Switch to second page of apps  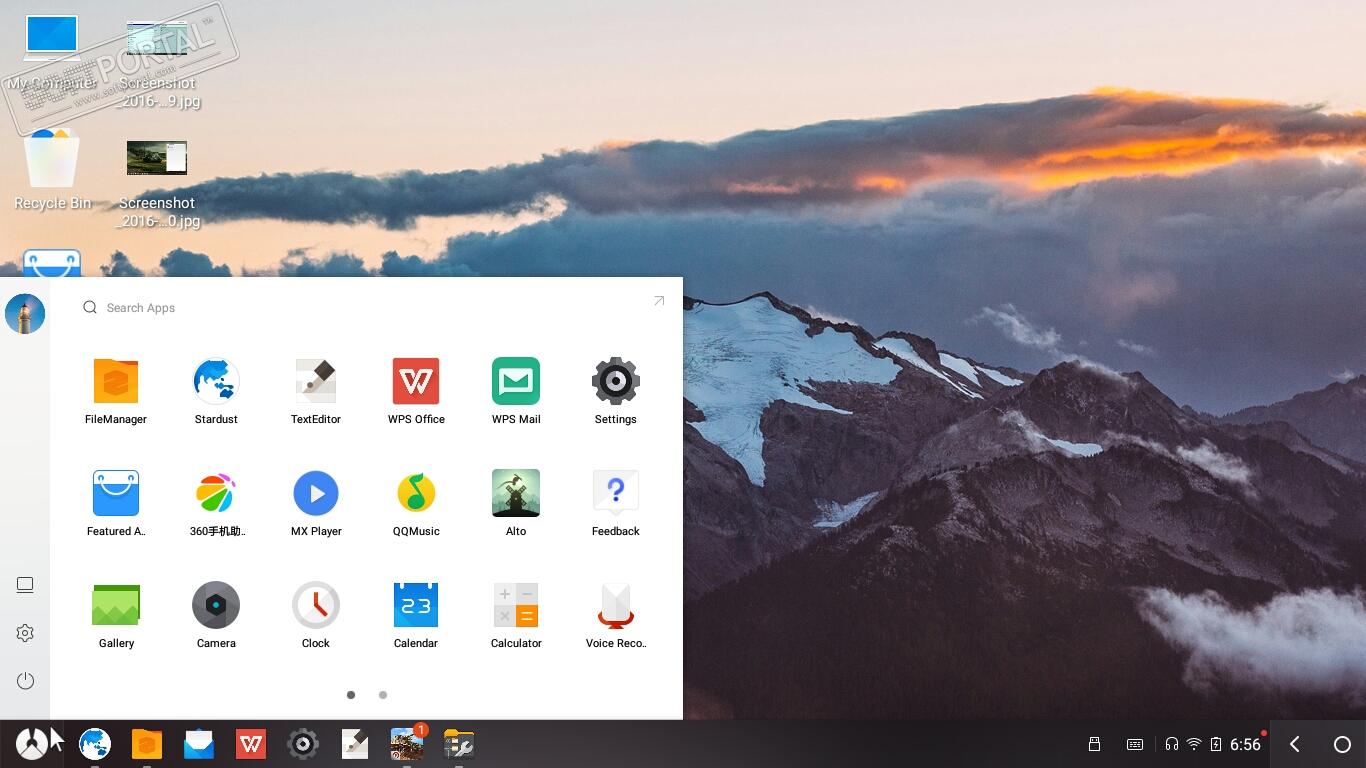(383, 694)
